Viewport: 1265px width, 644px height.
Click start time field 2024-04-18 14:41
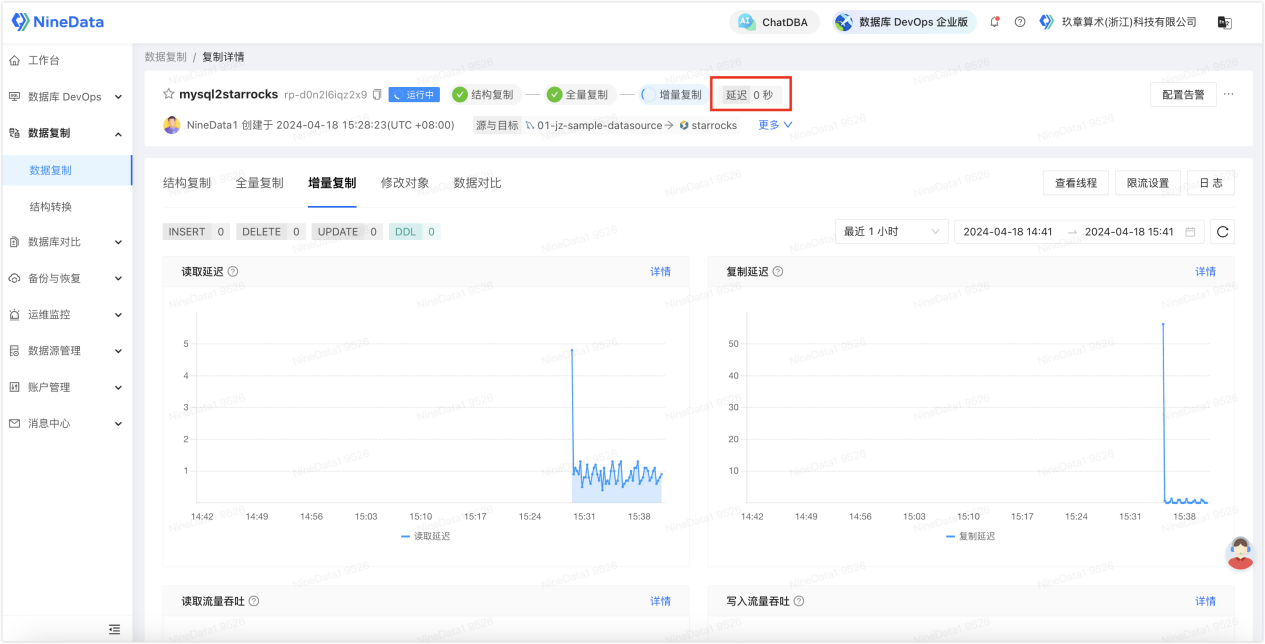(1008, 231)
